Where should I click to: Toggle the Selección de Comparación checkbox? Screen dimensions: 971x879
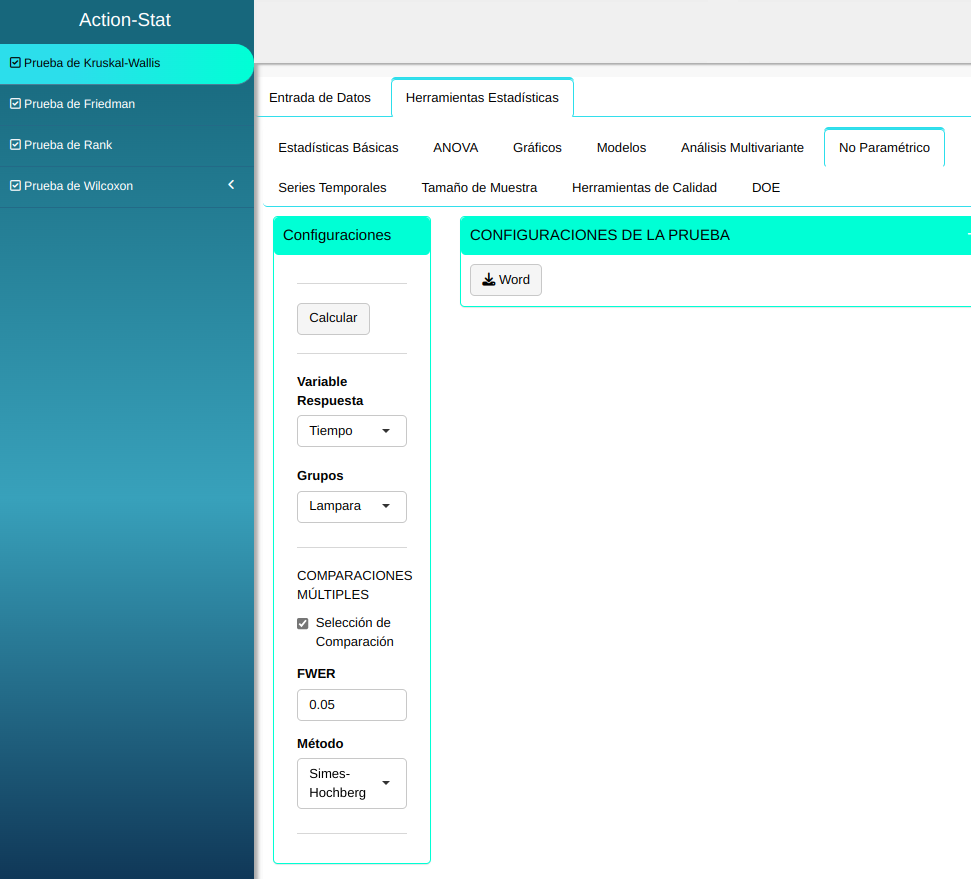(303, 624)
